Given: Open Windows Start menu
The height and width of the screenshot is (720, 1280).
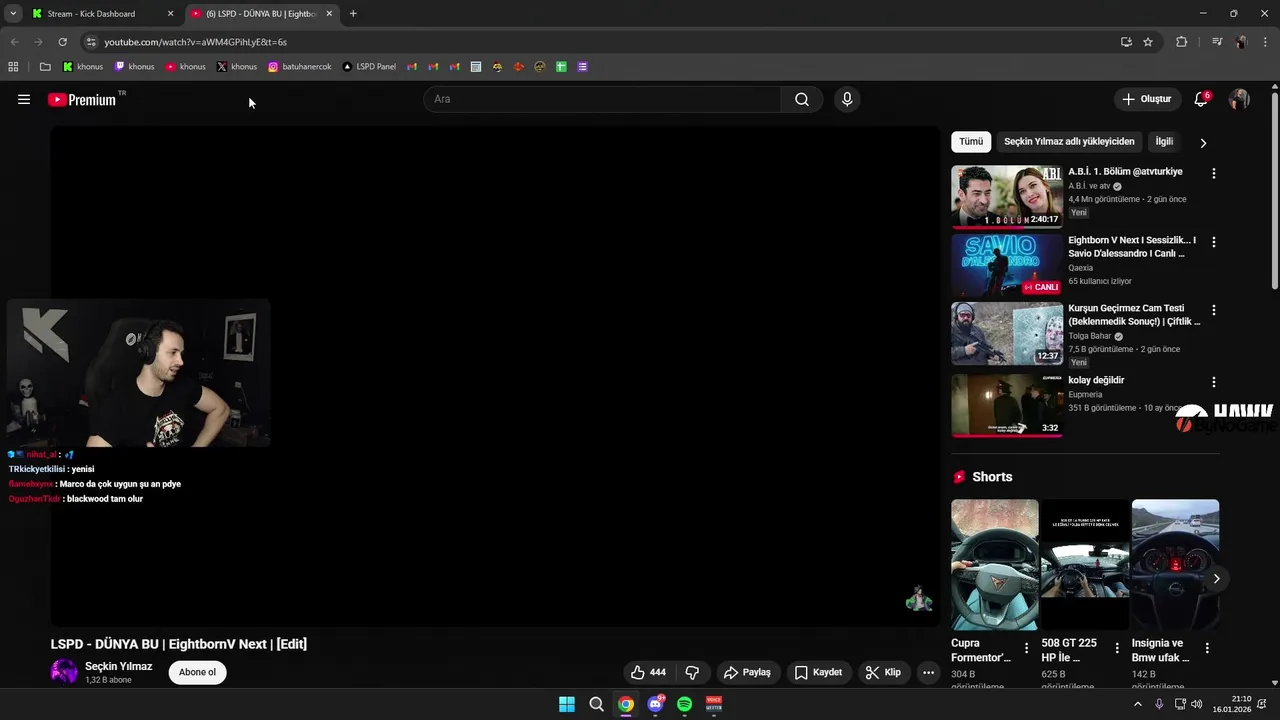Looking at the screenshot, I should 567,704.
